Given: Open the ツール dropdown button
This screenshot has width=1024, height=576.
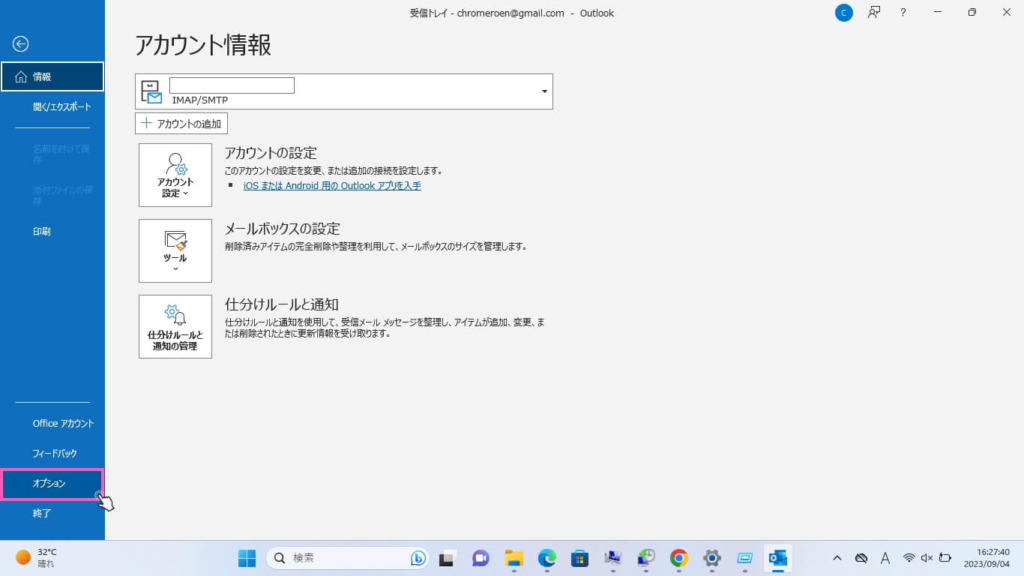Looking at the screenshot, I should point(175,251).
